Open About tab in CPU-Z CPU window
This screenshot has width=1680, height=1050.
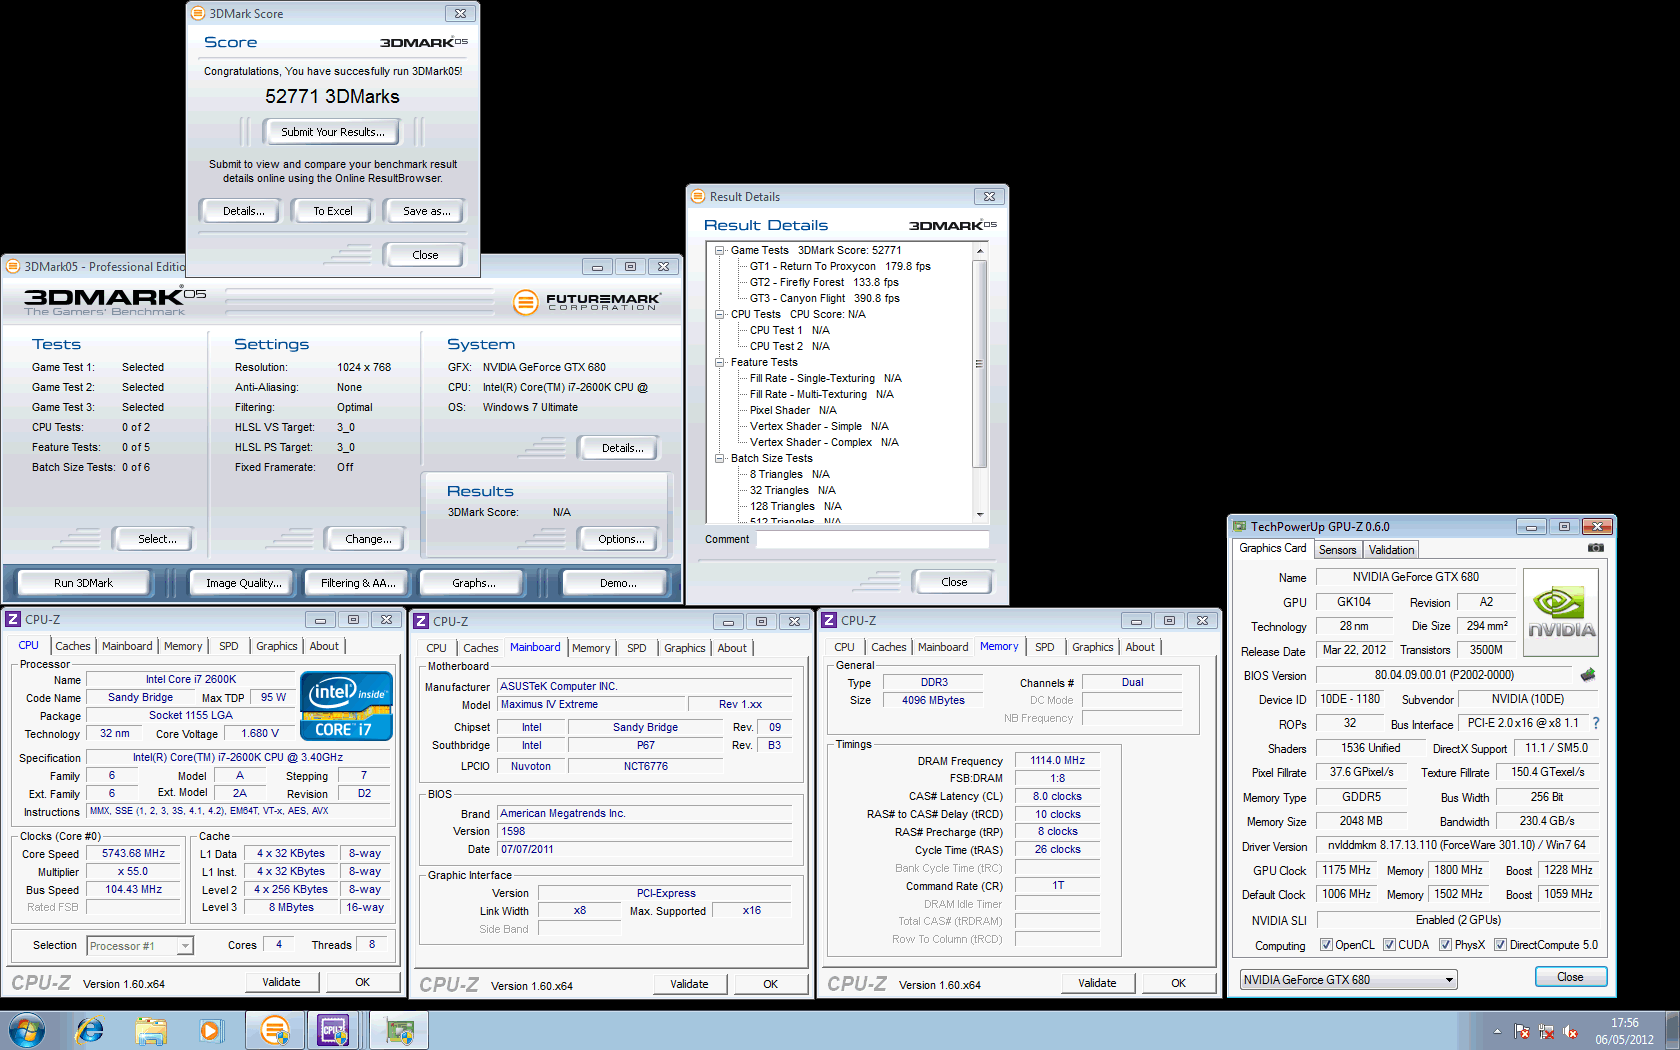pyautogui.click(x=324, y=647)
